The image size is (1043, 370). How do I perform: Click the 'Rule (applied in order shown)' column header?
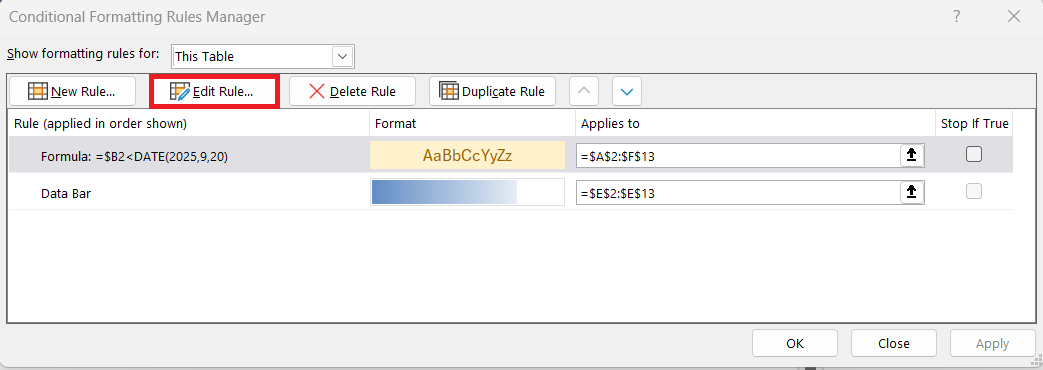pyautogui.click(x=189, y=124)
